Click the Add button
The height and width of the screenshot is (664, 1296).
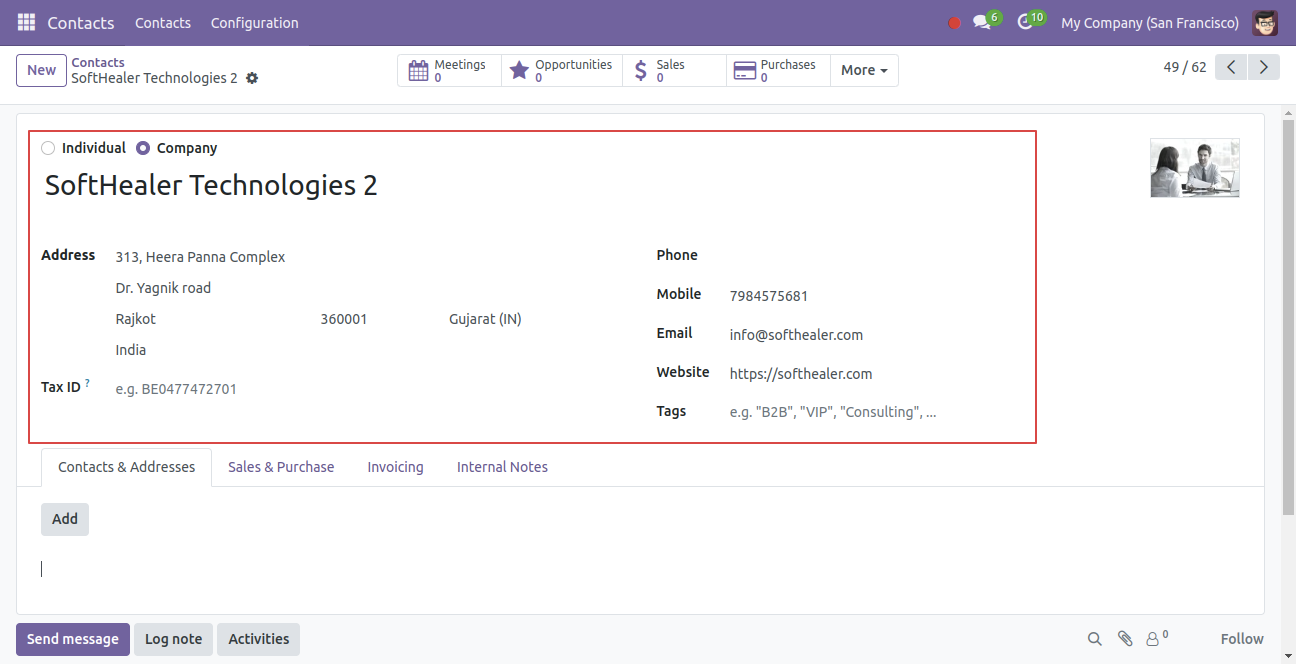click(x=65, y=519)
